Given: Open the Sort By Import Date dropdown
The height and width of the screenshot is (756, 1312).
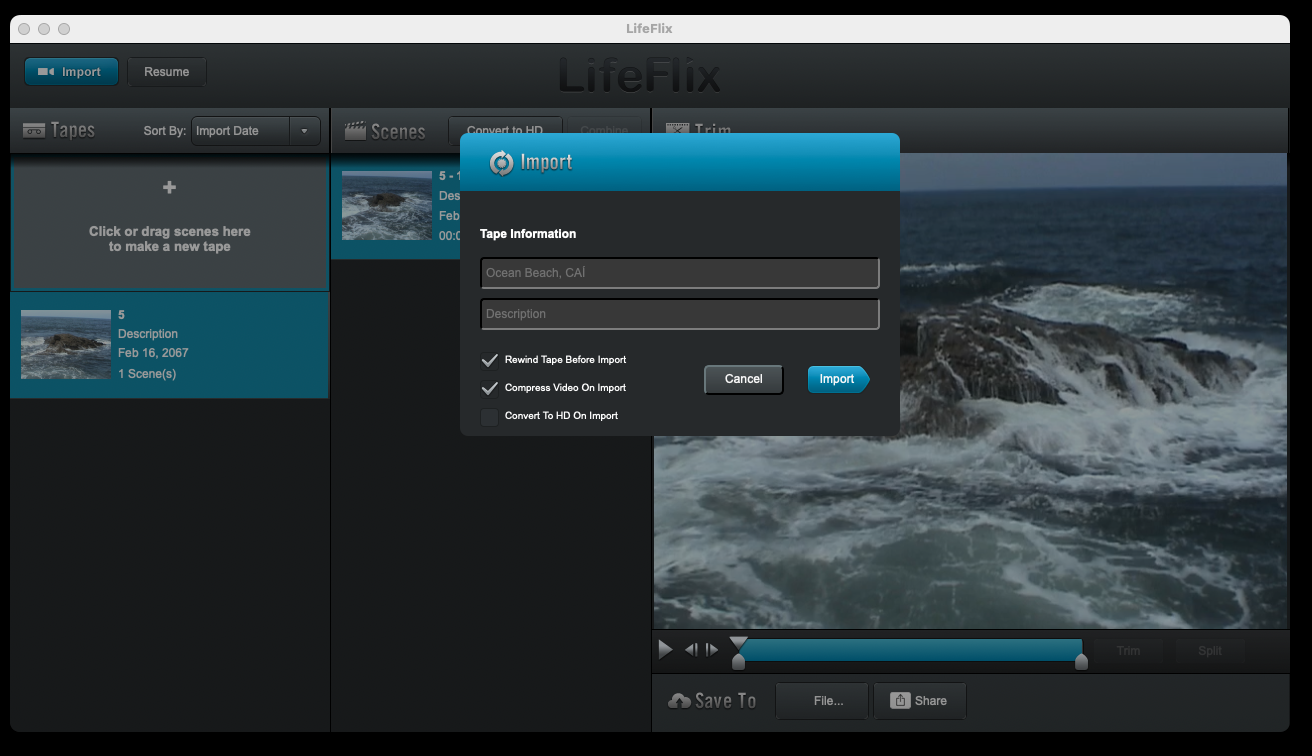Looking at the screenshot, I should point(255,131).
